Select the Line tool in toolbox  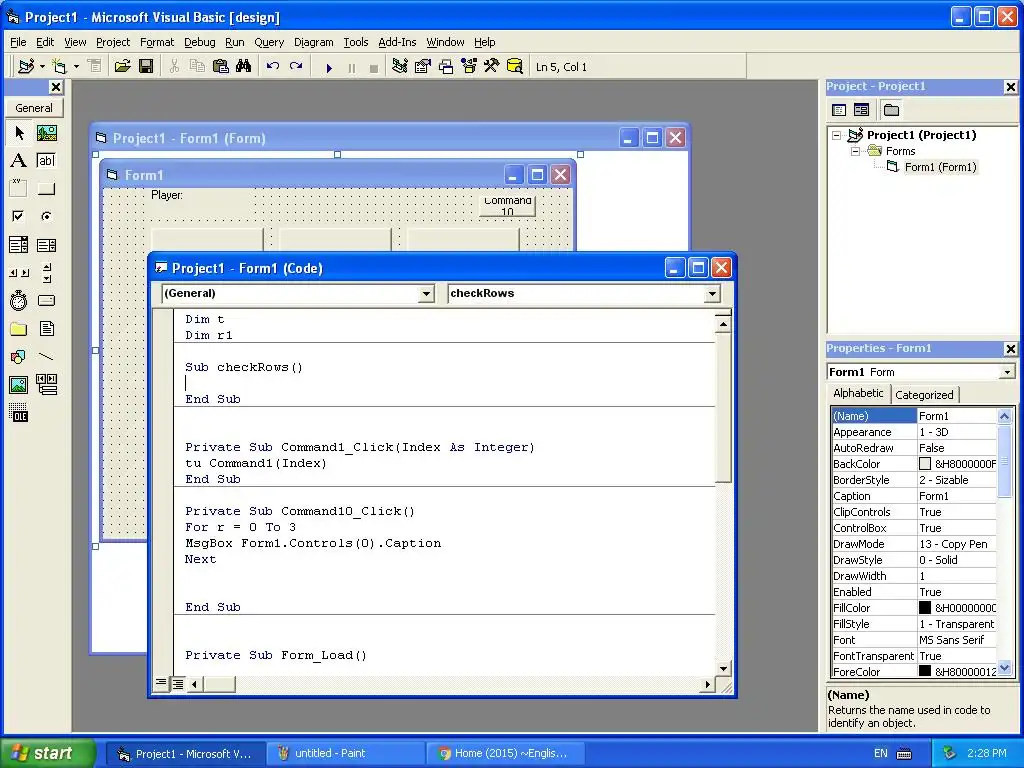[46, 357]
